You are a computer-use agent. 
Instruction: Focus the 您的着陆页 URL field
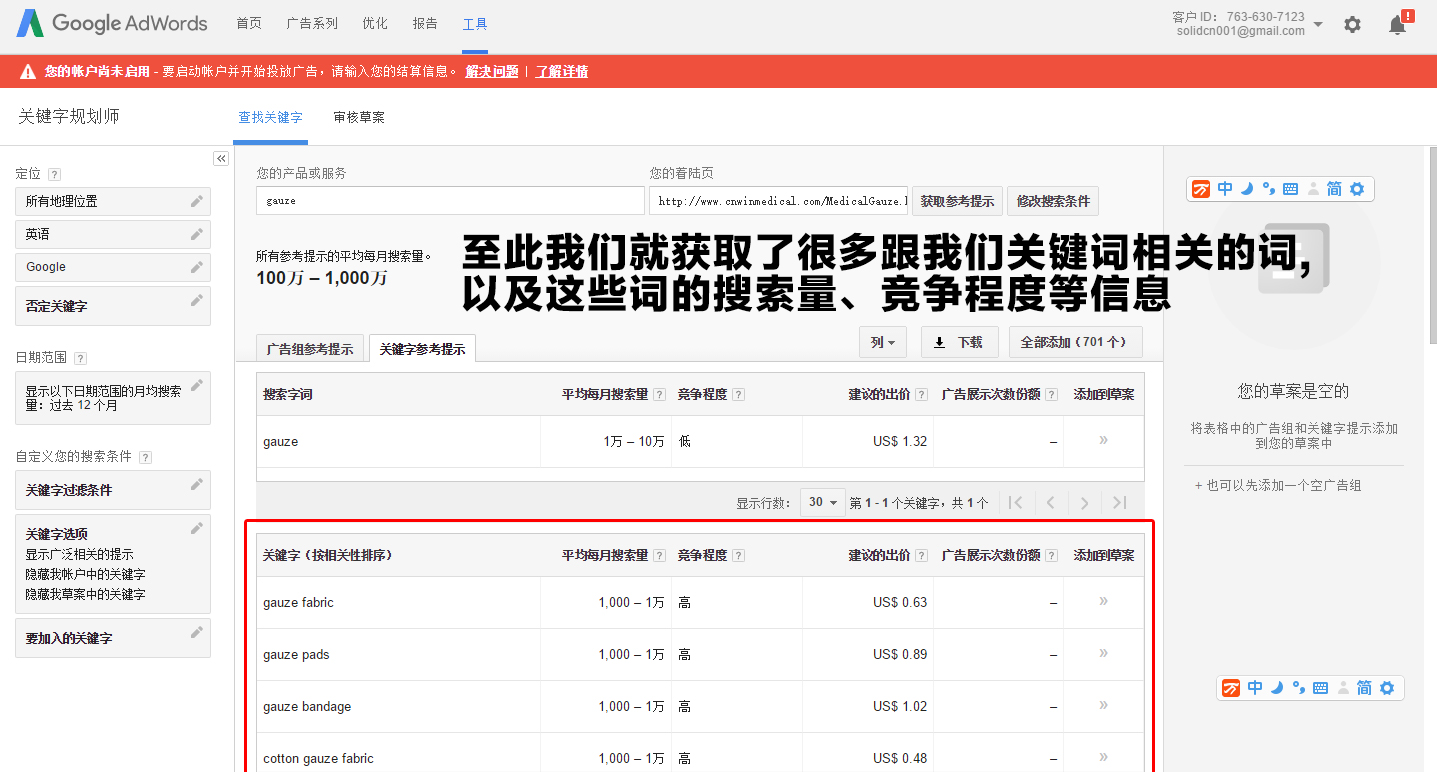click(778, 201)
